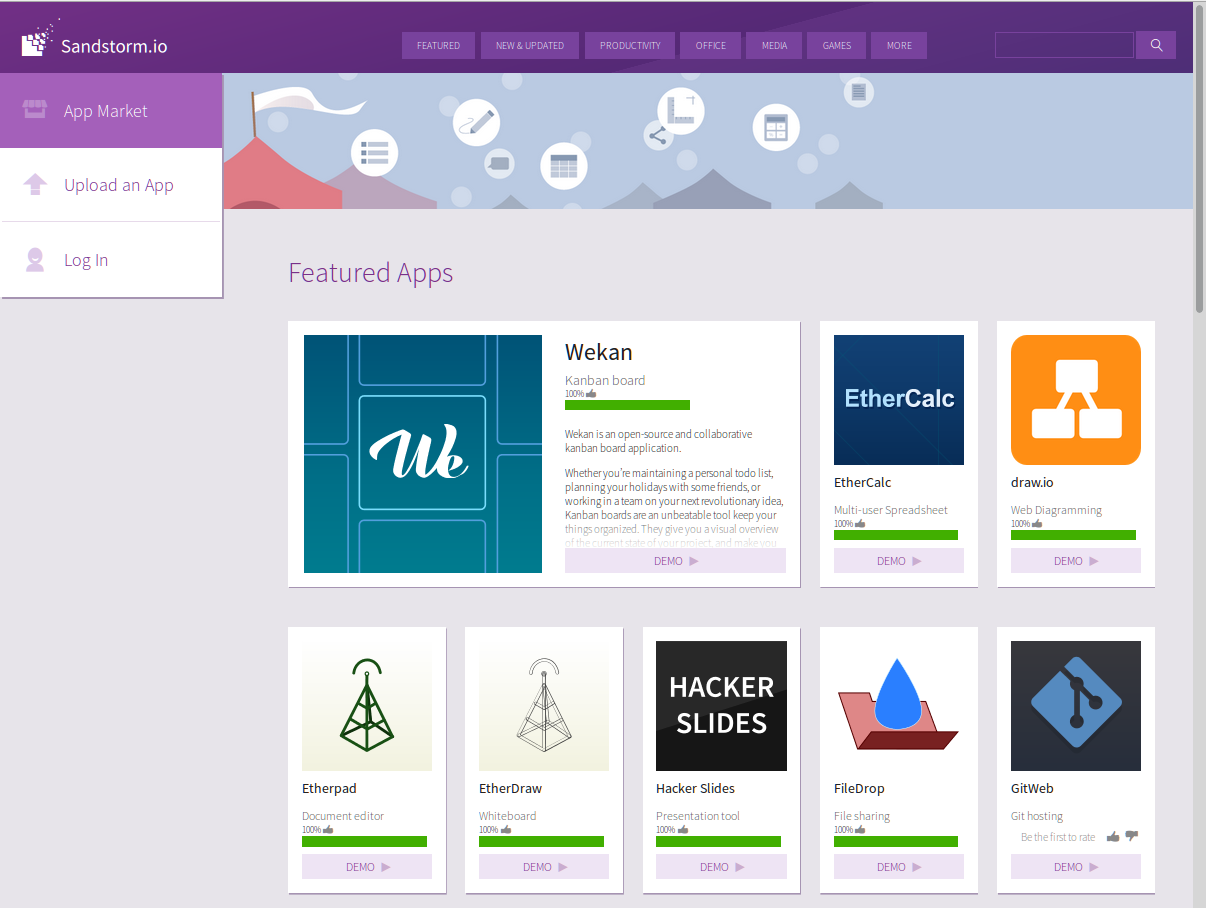1206x908 pixels.
Task: Focus the search input field
Action: click(1064, 45)
